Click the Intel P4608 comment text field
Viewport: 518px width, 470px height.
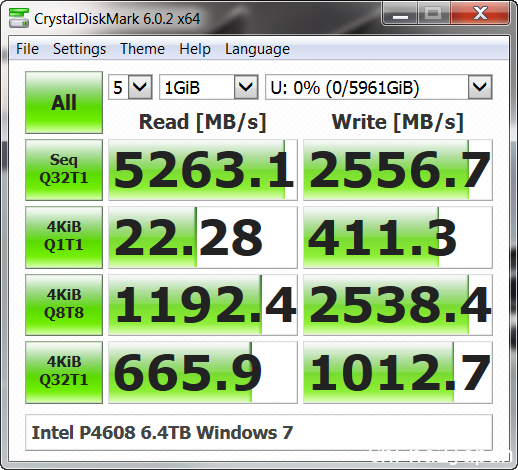point(259,433)
